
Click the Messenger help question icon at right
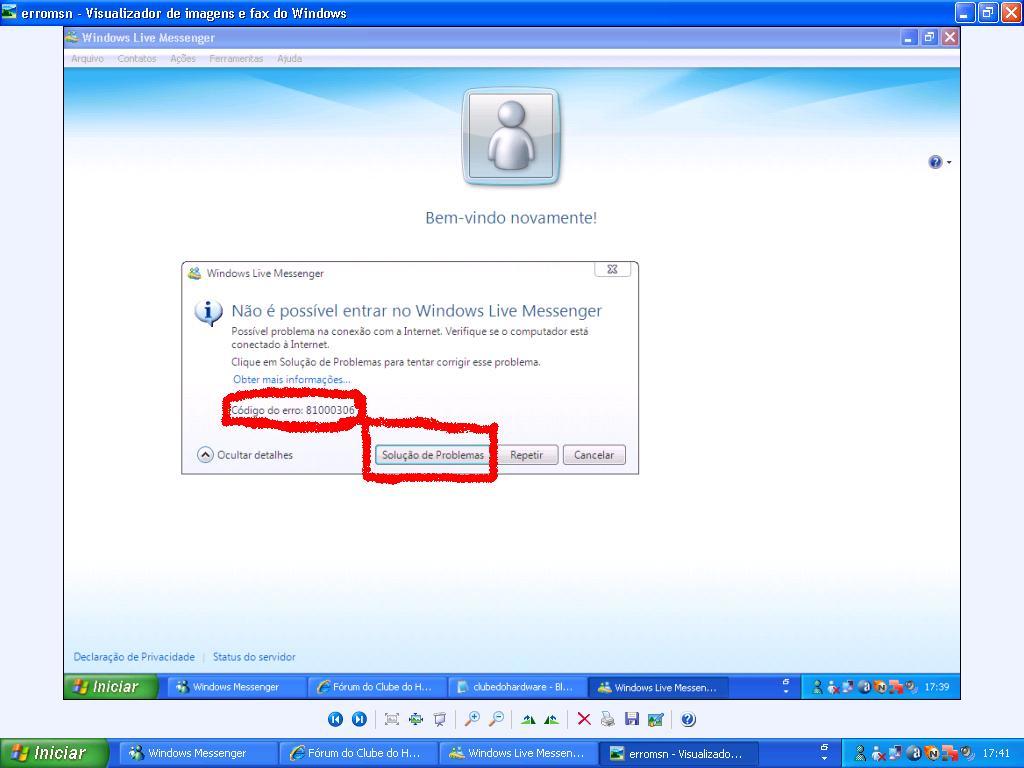(x=935, y=162)
